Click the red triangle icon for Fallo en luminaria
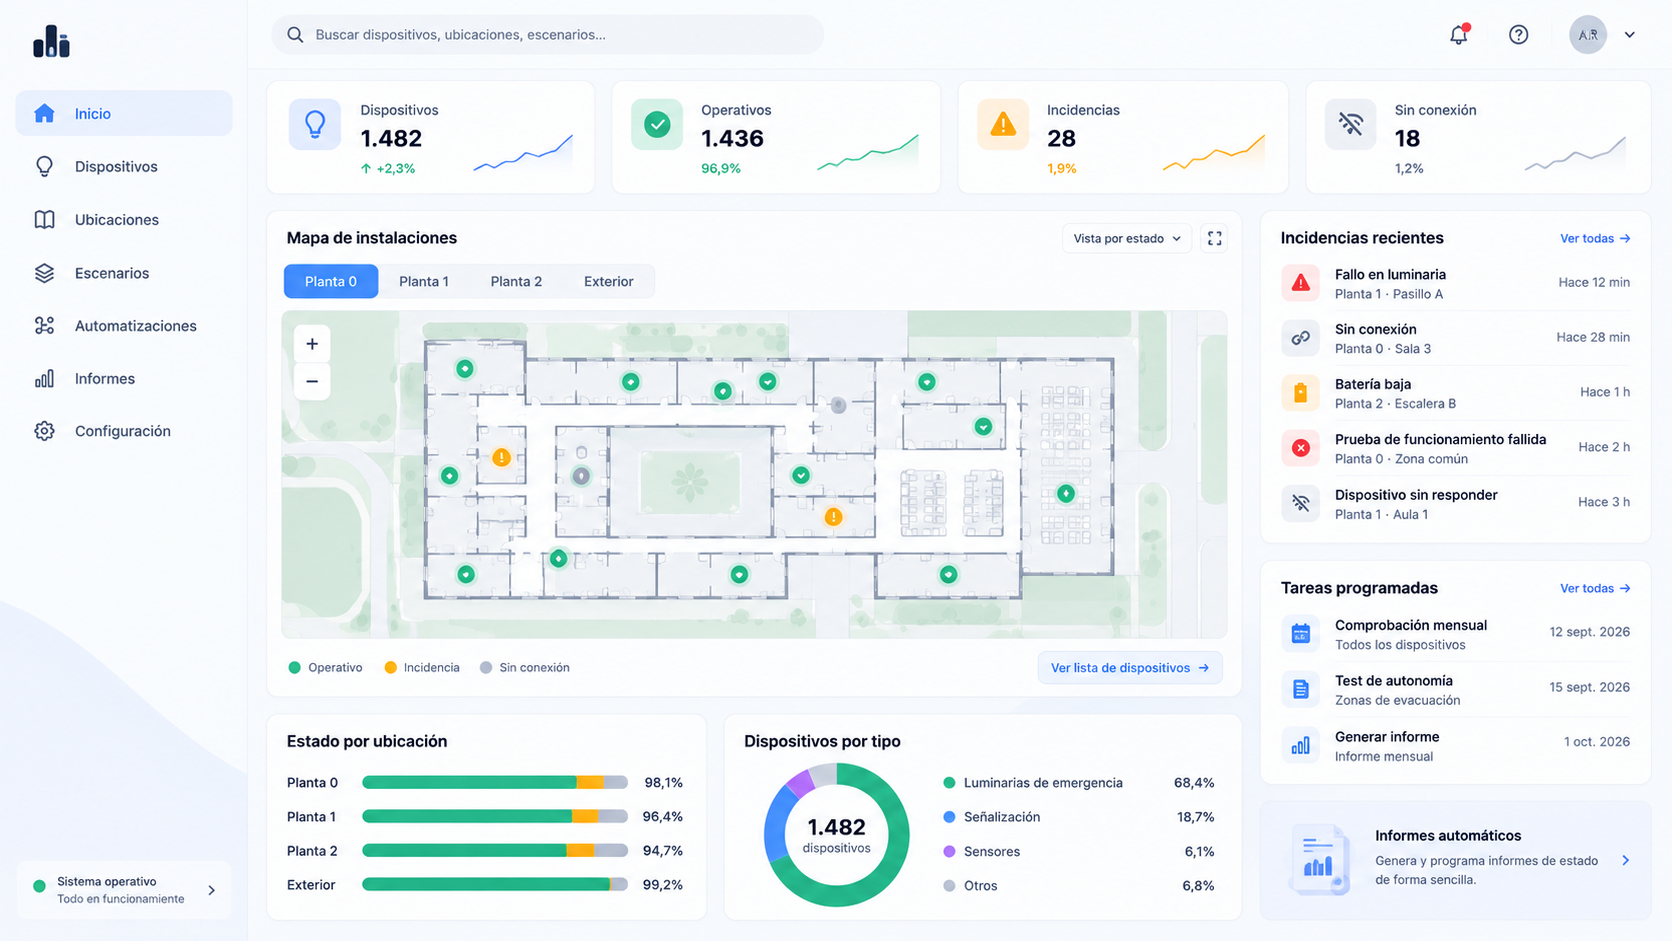The image size is (1672, 941). click(x=1300, y=283)
